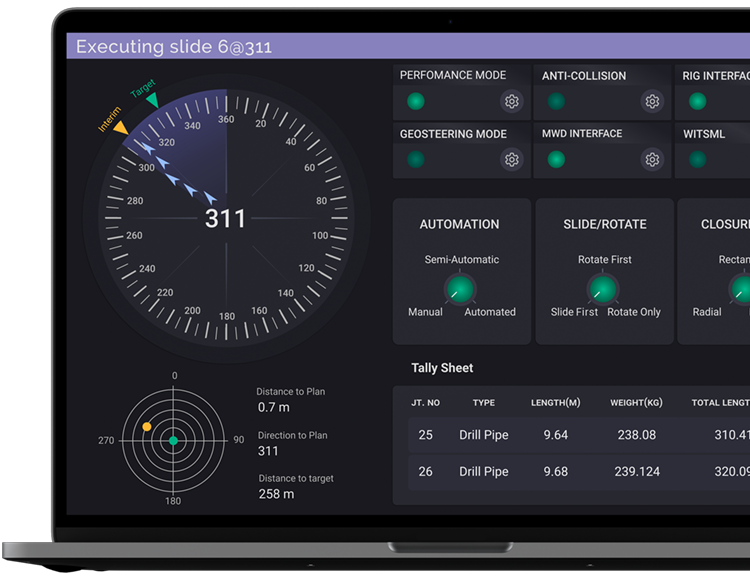Click WEIGHT(KG) column header
This screenshot has width=750, height=586.
tap(636, 403)
